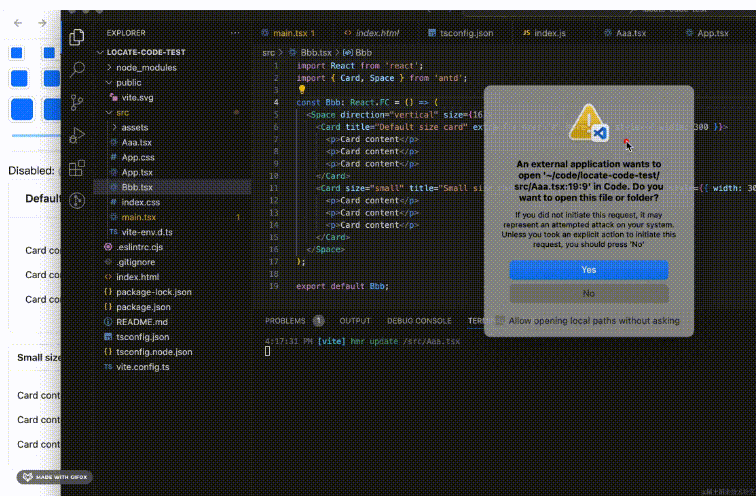756x496 pixels.
Task: Open the Search view in the activity bar
Action: [77, 69]
